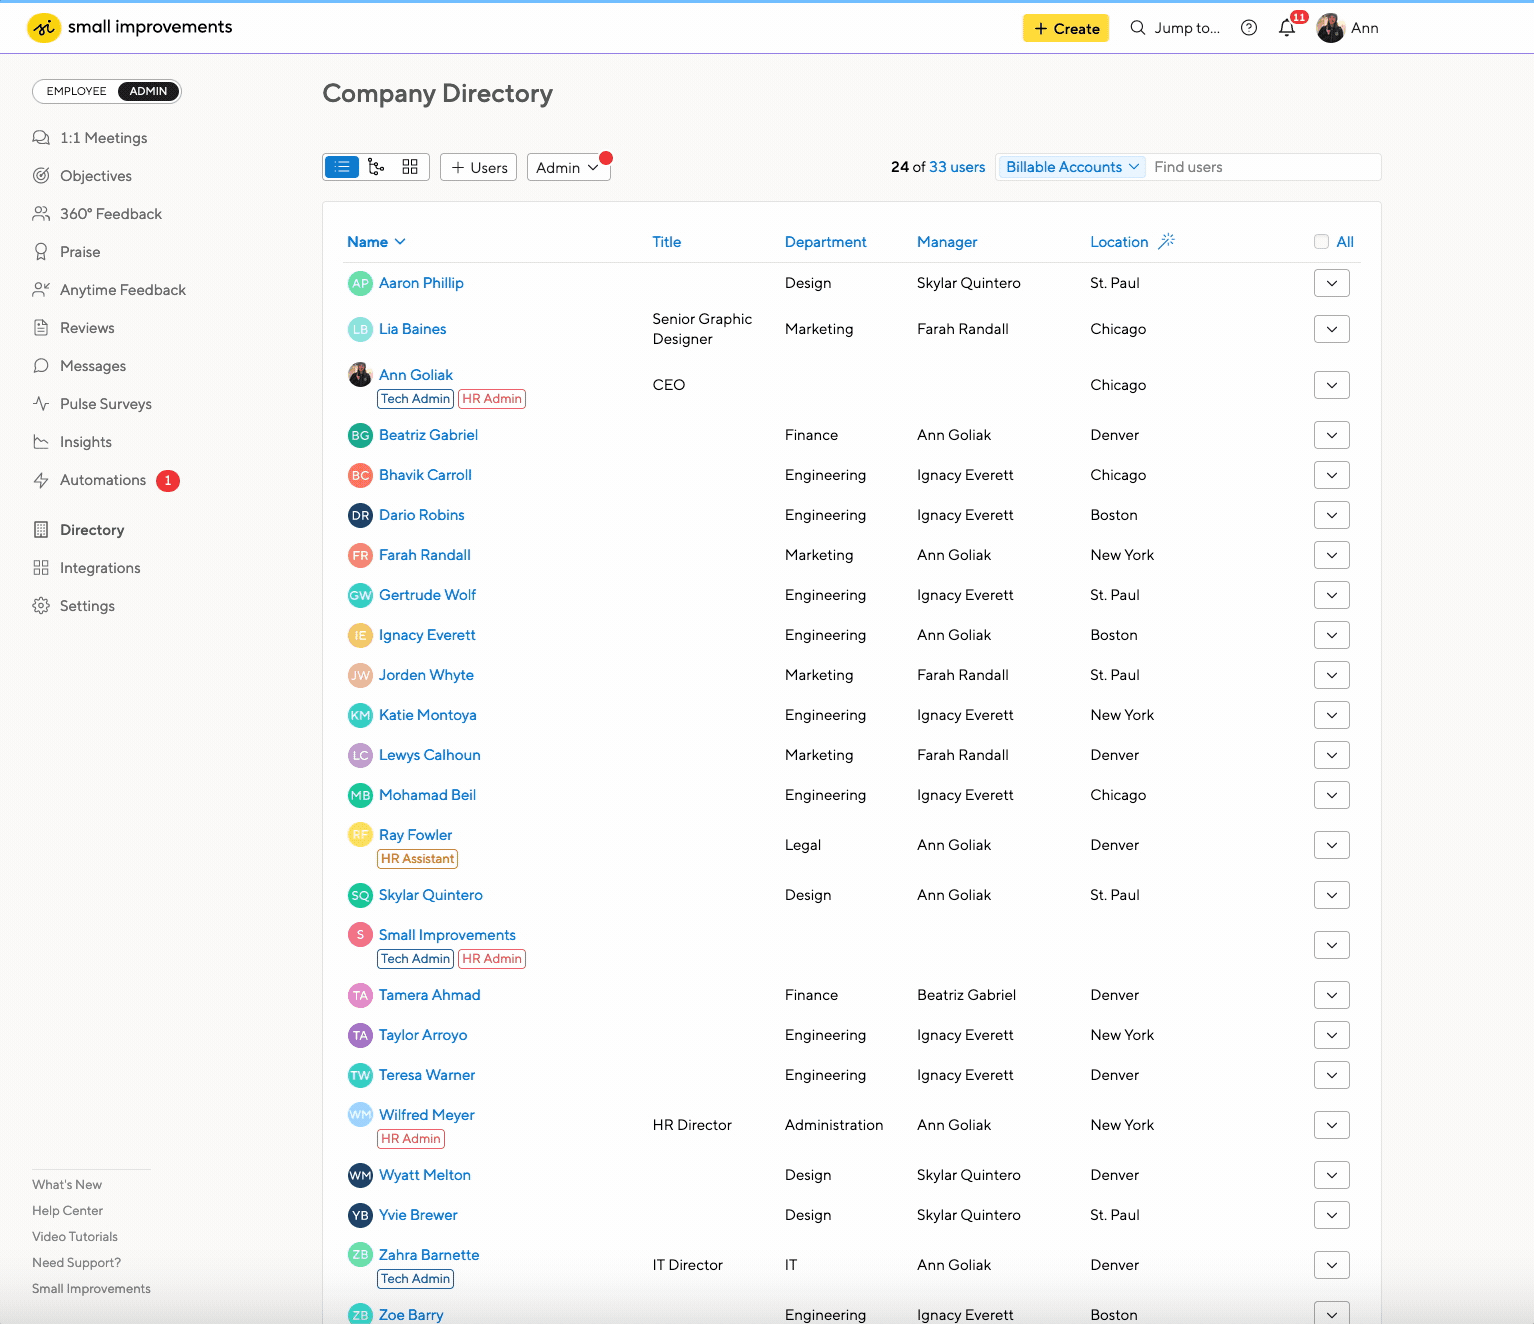Click the Settings gear icon

point(41,605)
